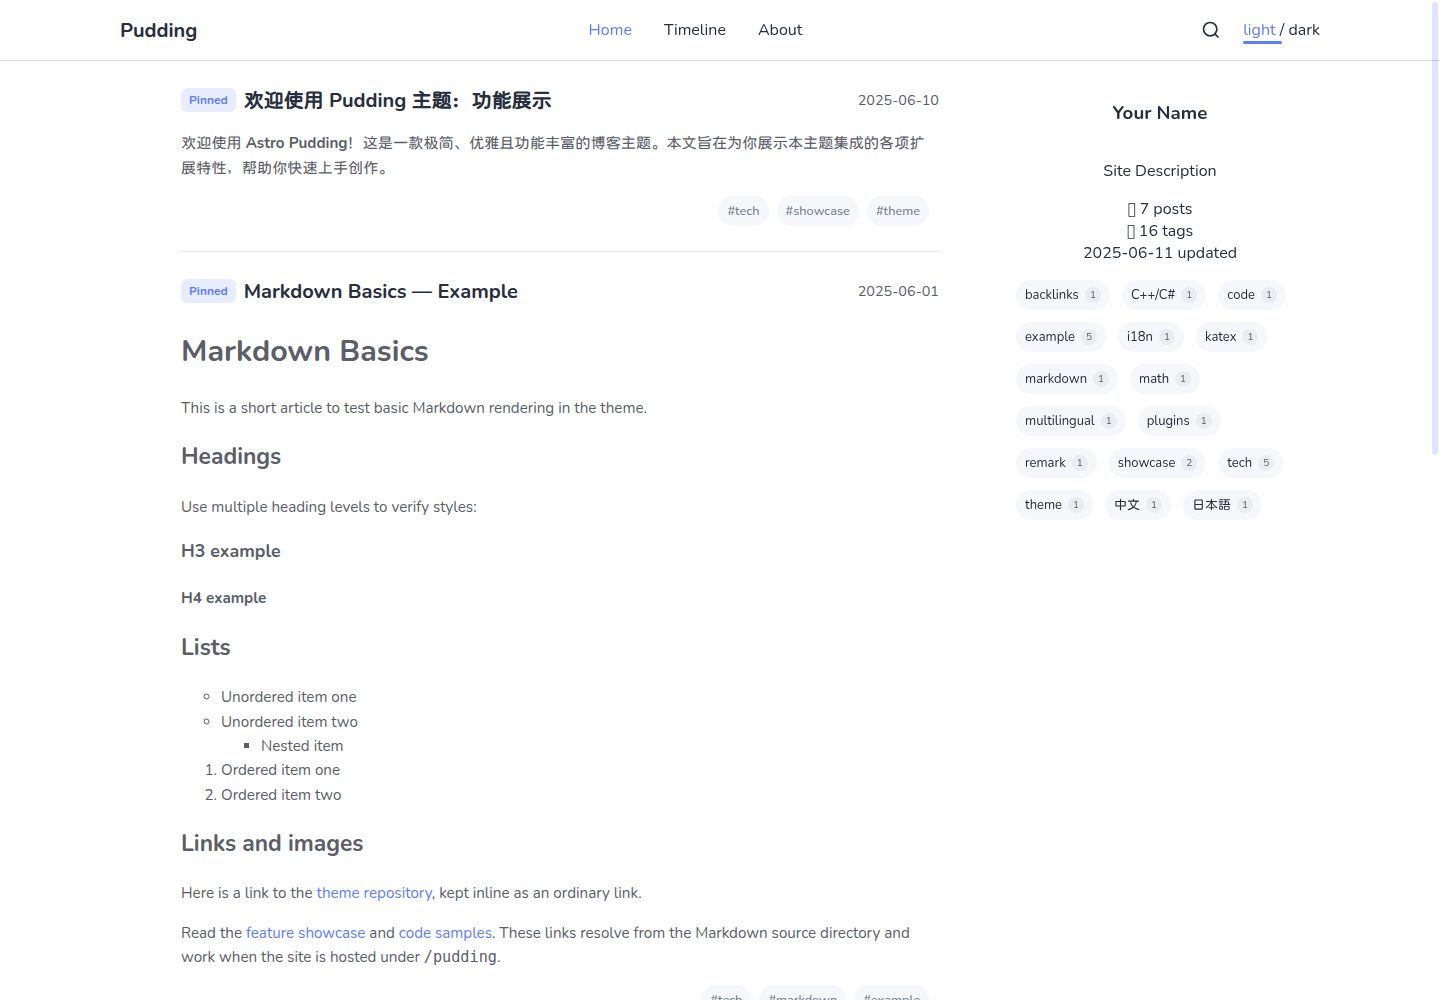Click the 16 tags count in sidebar
1440x1000 pixels.
pyautogui.click(x=1160, y=231)
